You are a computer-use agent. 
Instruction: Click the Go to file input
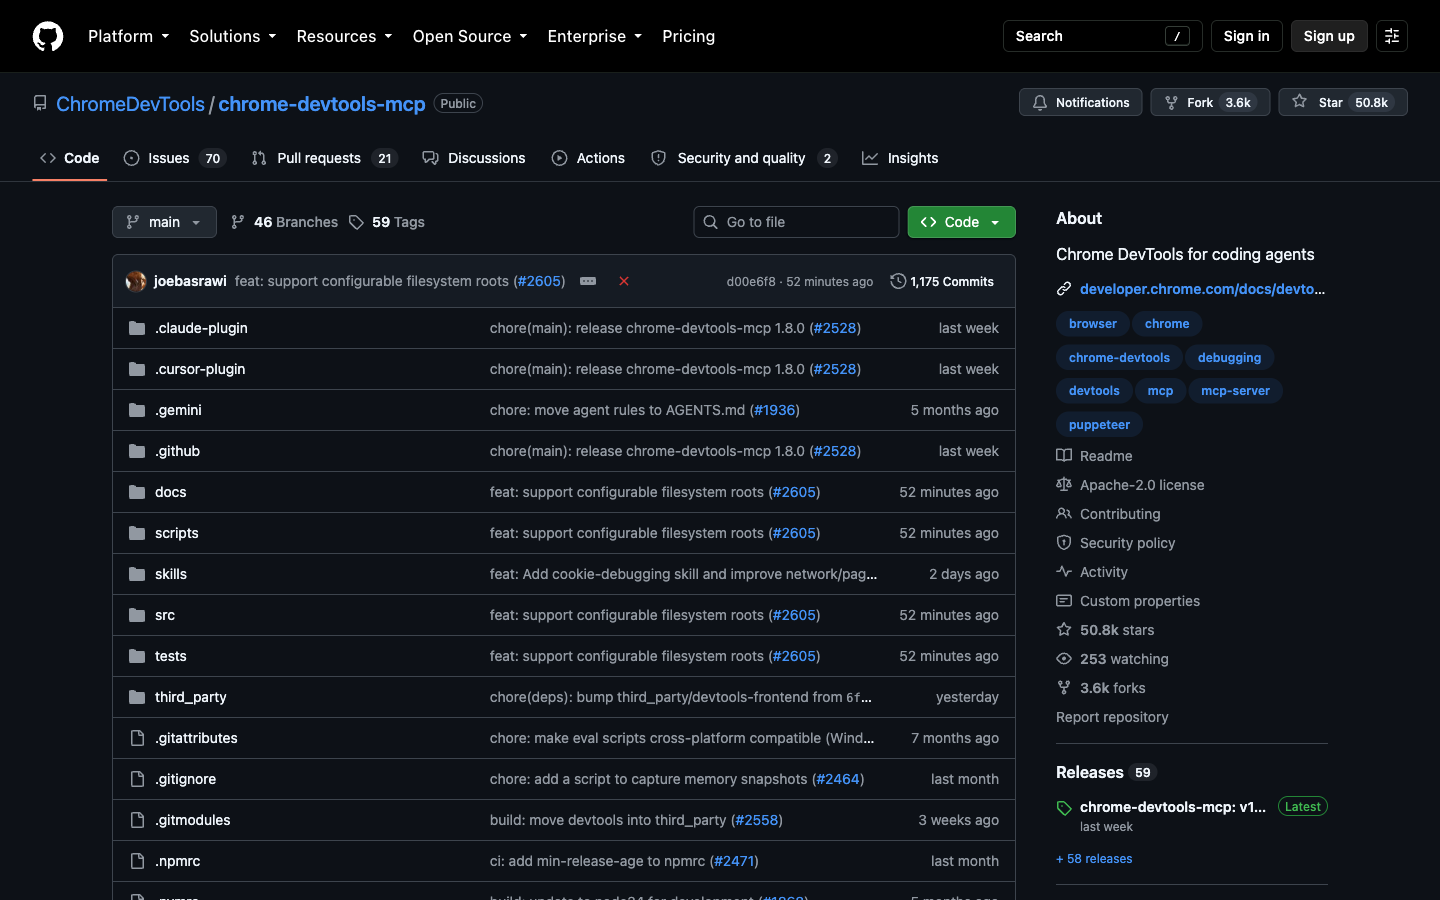pyautogui.click(x=796, y=222)
